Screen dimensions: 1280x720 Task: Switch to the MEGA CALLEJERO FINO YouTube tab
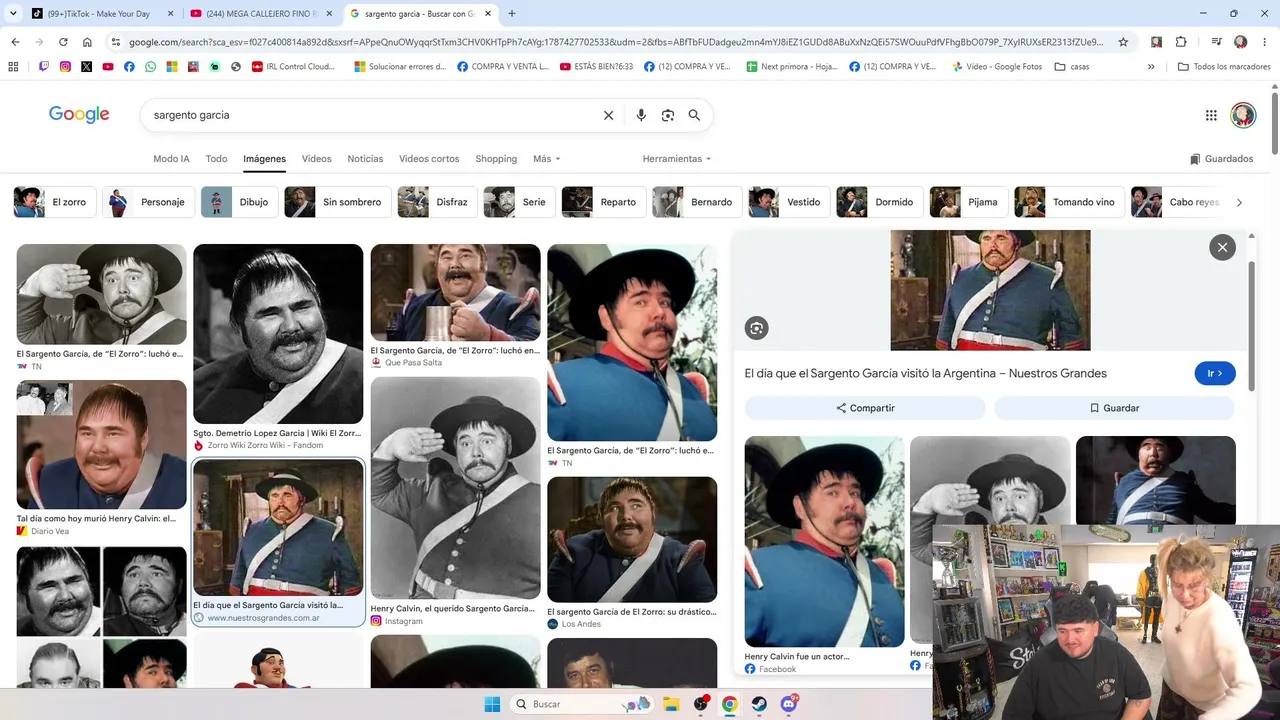click(262, 14)
